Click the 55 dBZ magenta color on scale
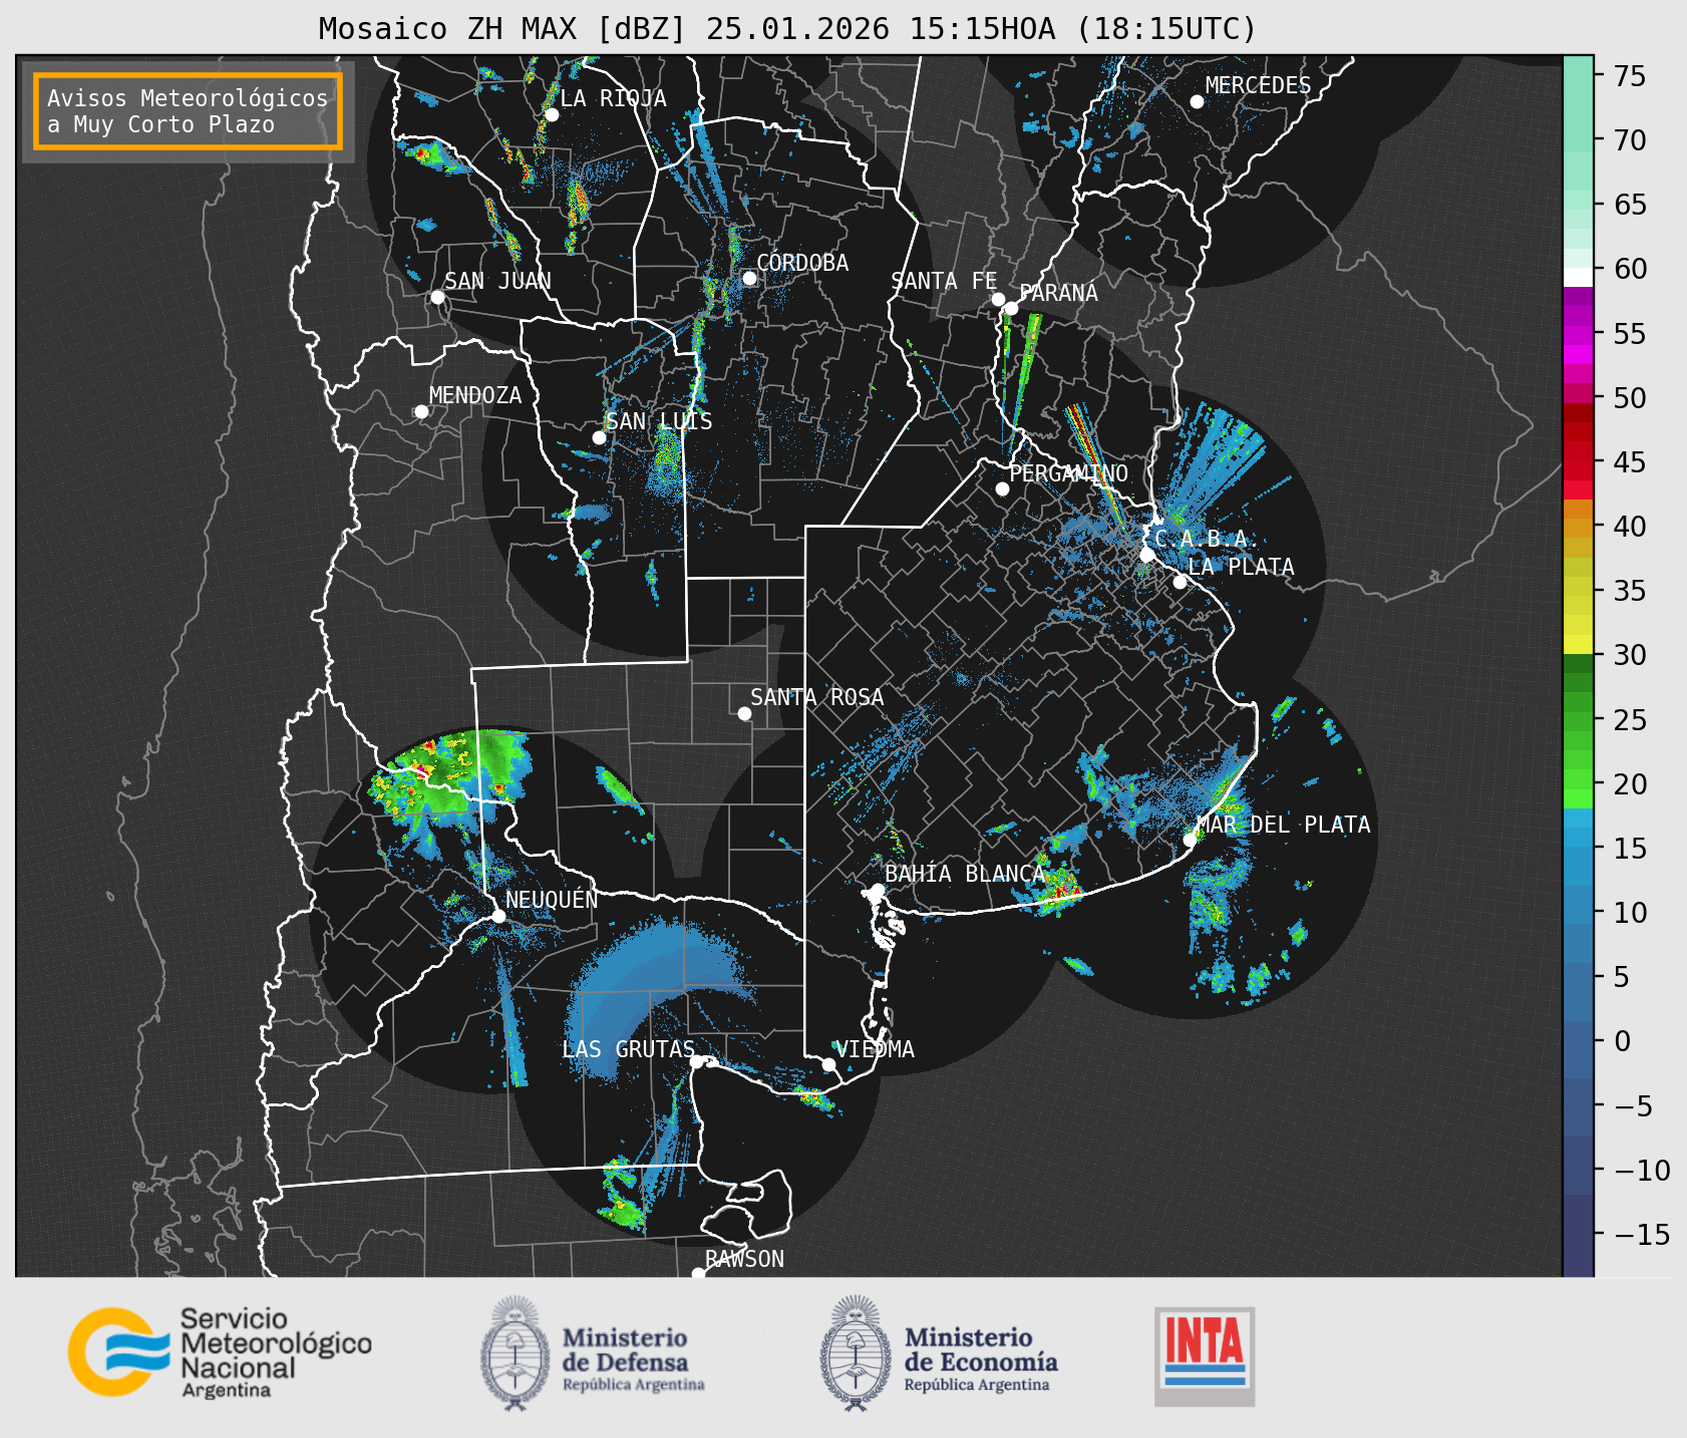 point(1577,335)
